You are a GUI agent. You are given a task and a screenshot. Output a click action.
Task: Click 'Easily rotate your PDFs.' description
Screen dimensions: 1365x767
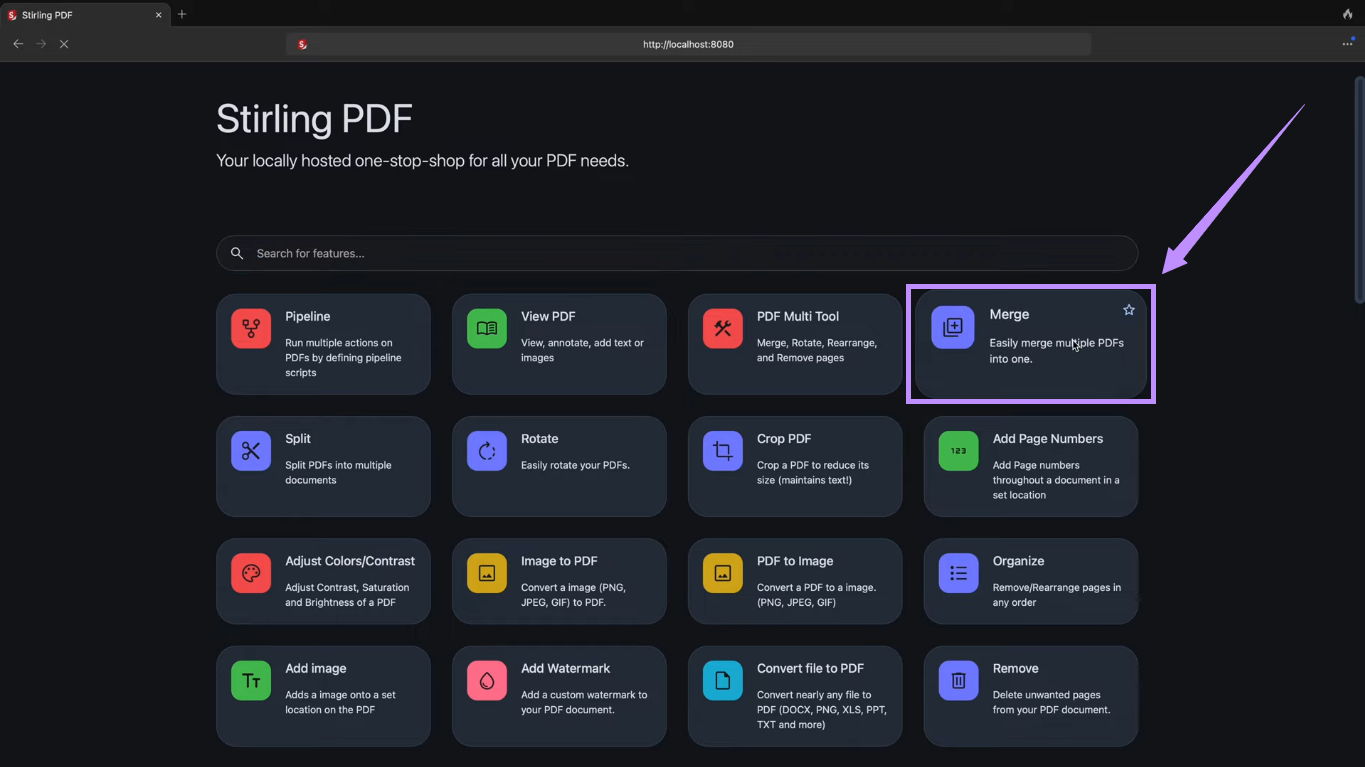click(x=575, y=465)
